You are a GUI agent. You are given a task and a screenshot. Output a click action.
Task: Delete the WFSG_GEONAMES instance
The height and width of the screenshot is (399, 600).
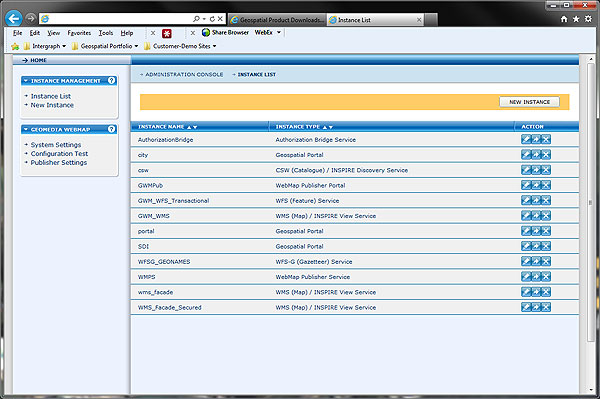click(546, 261)
